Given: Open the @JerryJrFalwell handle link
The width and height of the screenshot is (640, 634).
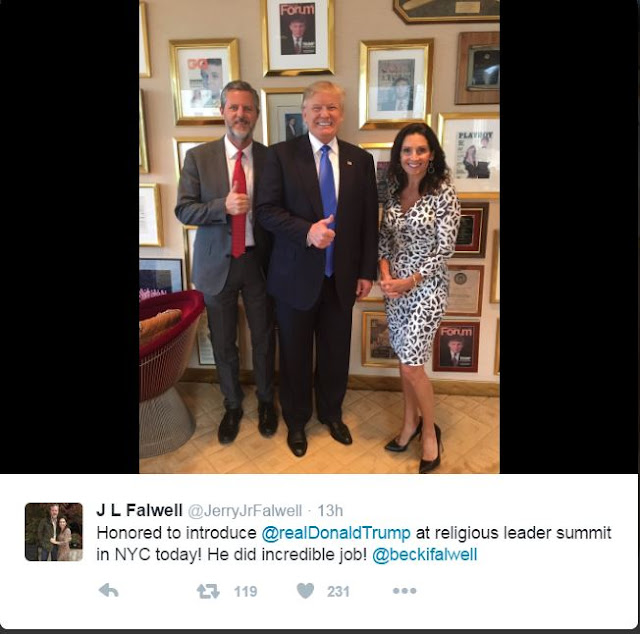Looking at the screenshot, I should point(245,510).
